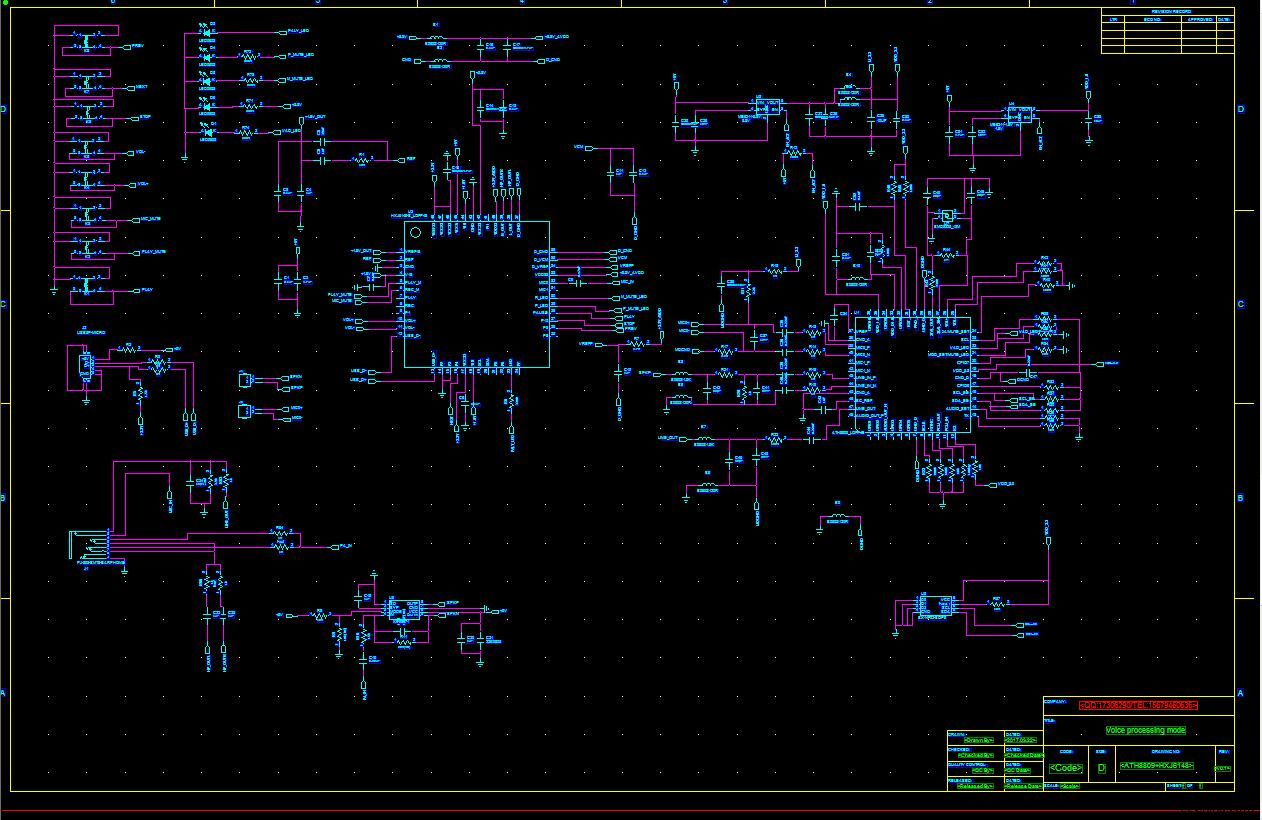Select the ATH8809 IC symbol on the right

tap(909, 375)
